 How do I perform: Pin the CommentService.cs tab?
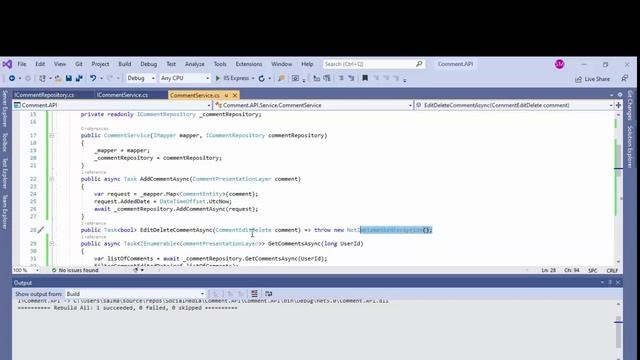click(226, 96)
